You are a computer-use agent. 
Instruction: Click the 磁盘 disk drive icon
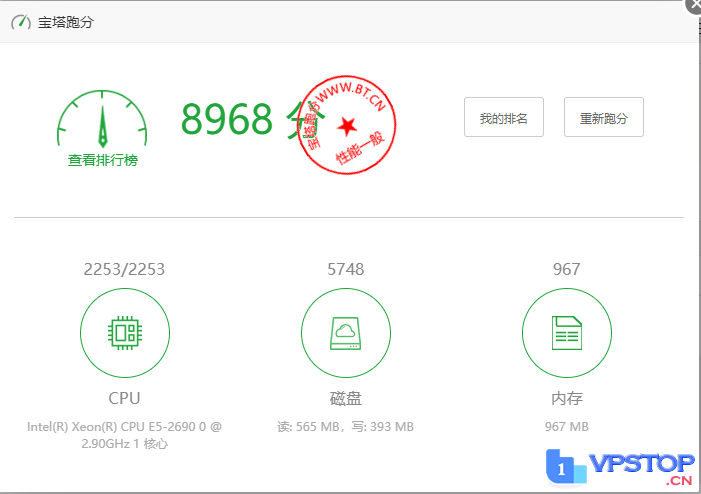pos(346,333)
